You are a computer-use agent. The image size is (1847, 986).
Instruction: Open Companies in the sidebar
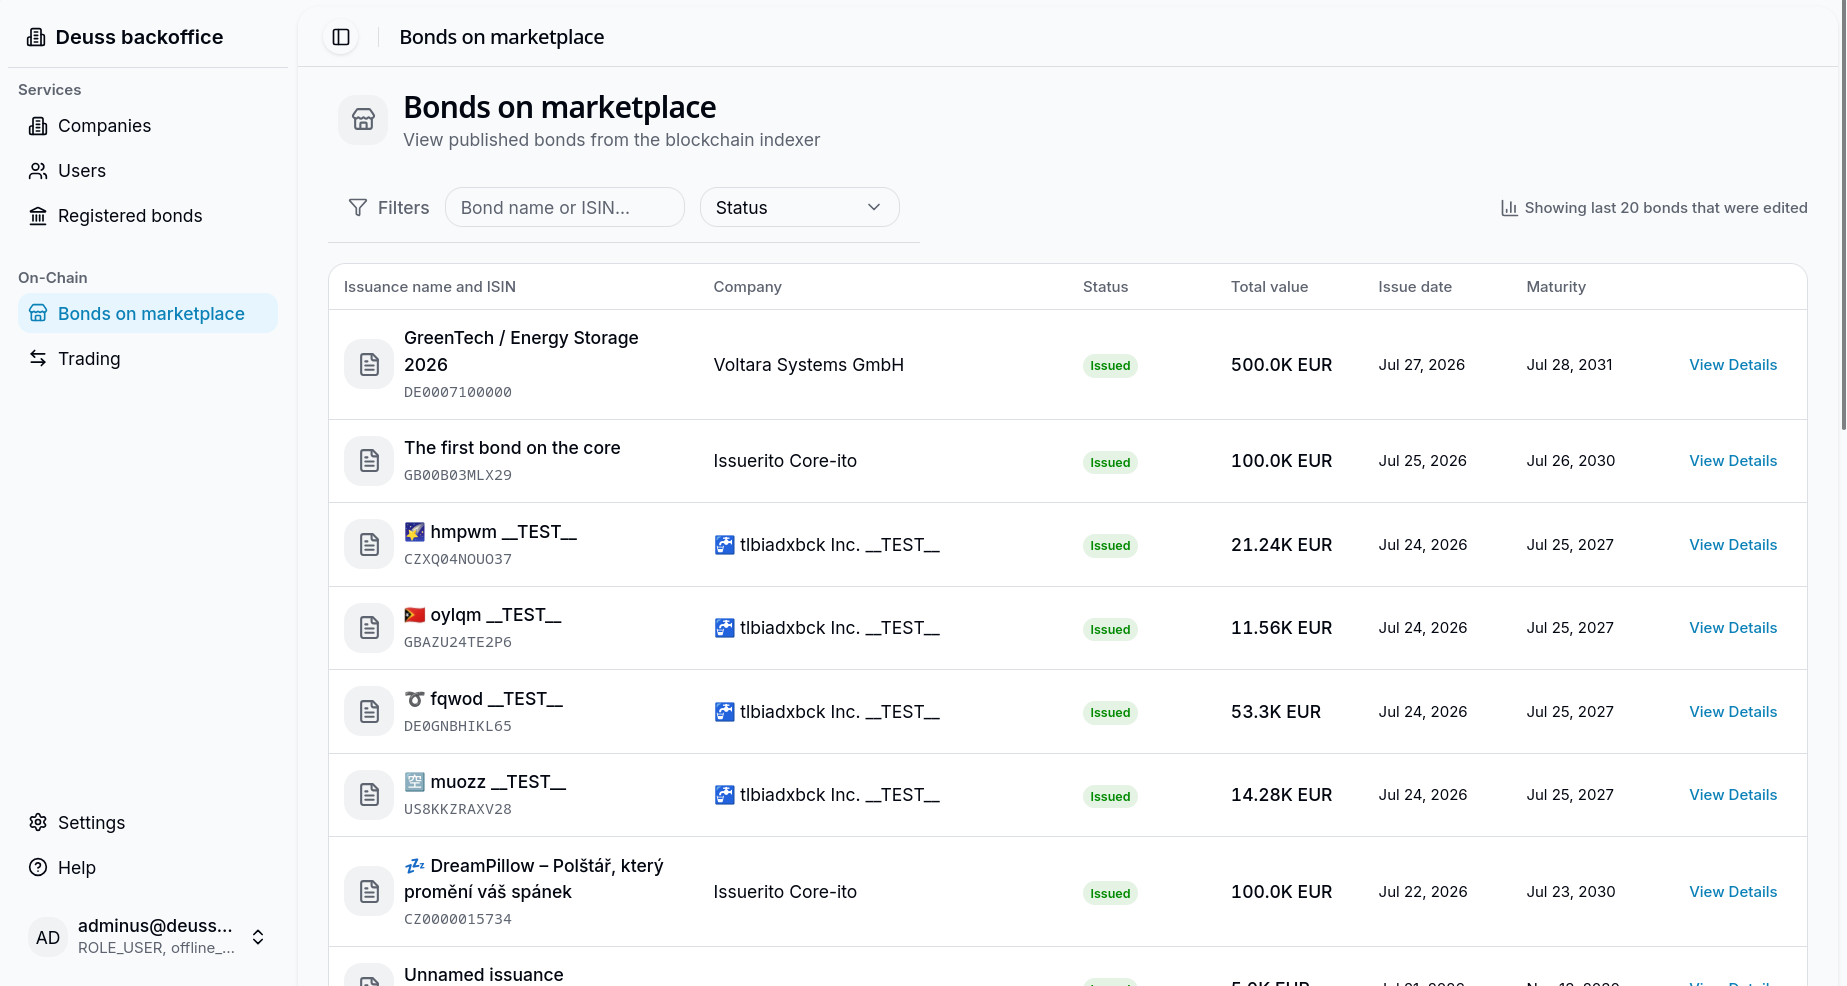click(148, 126)
